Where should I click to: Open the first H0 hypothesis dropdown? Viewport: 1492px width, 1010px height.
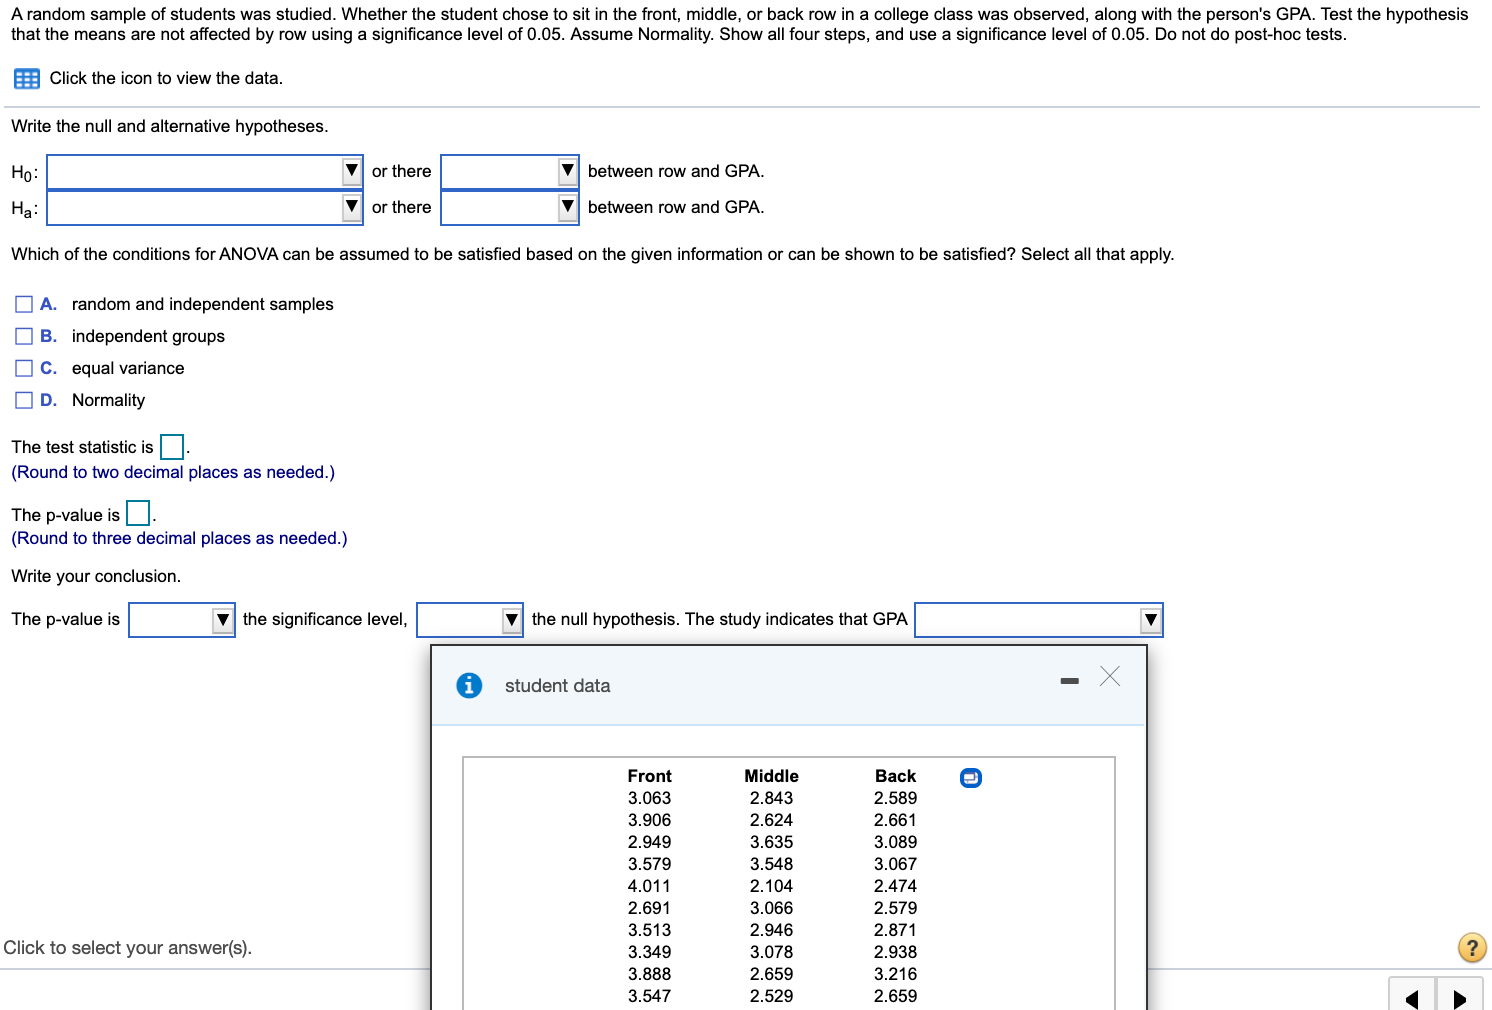click(205, 172)
